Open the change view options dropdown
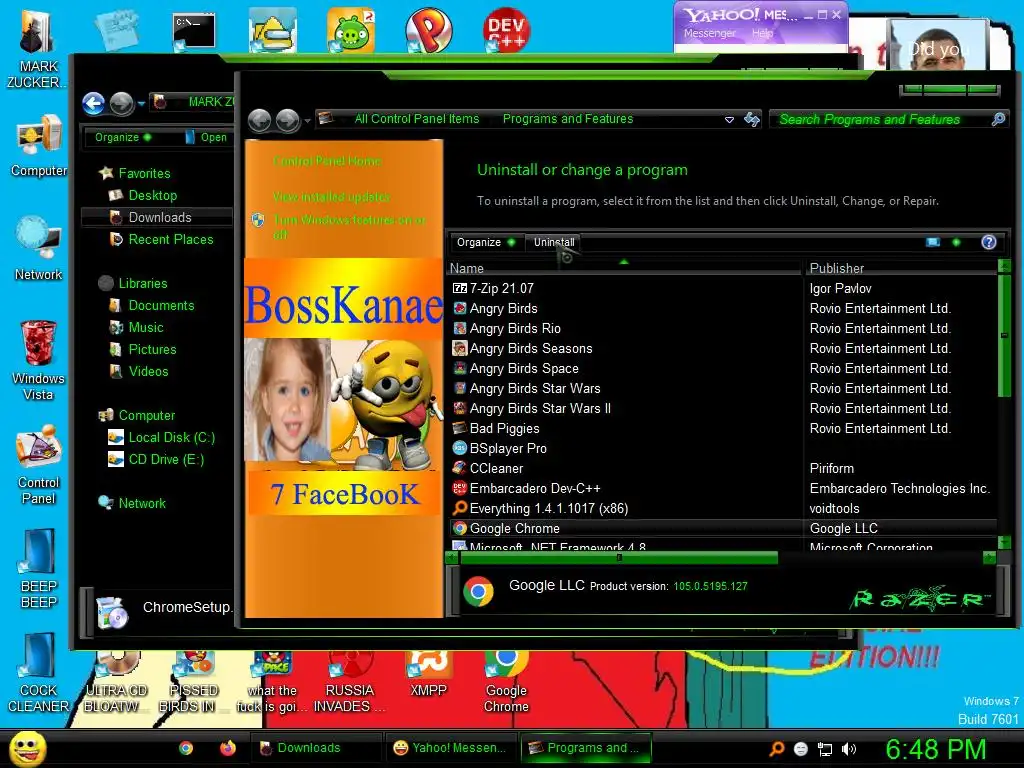 pyautogui.click(x=956, y=242)
